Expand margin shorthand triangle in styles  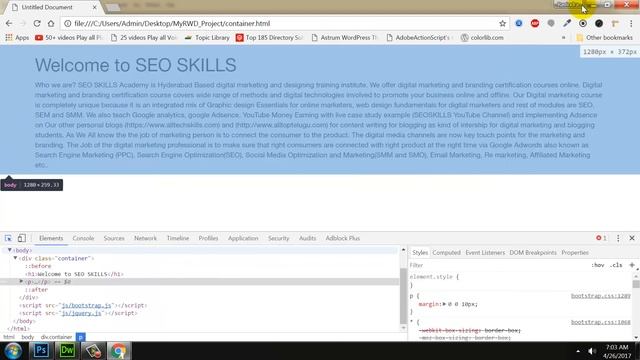(444, 304)
